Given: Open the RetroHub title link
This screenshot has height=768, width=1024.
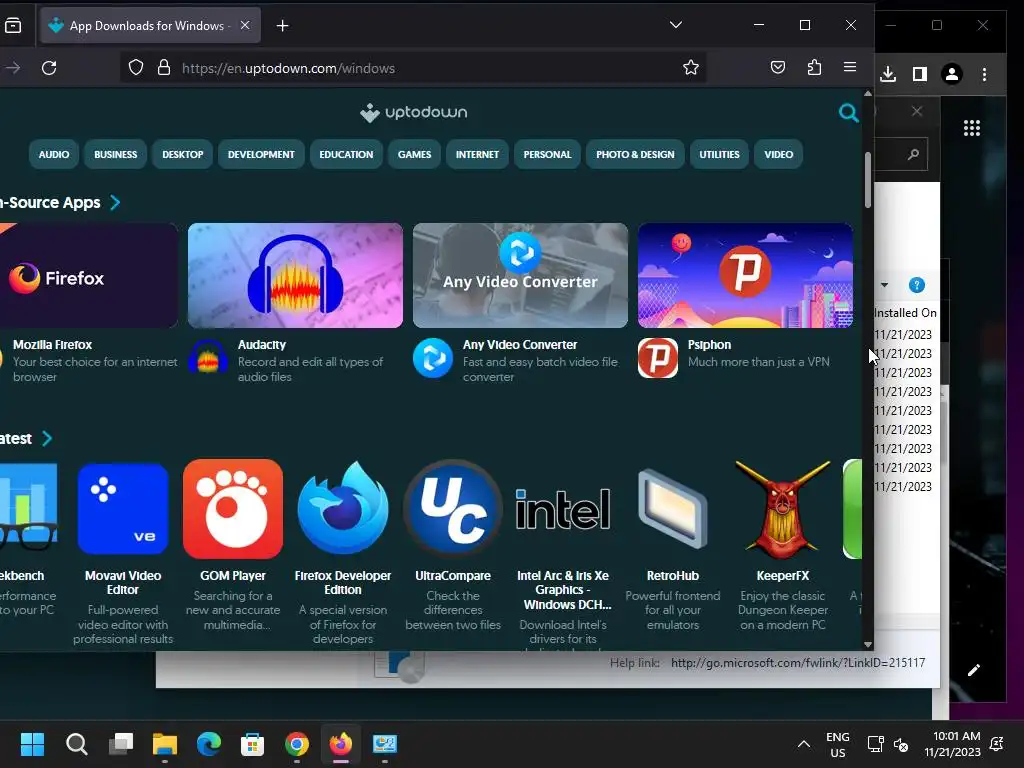Looking at the screenshot, I should (673, 576).
